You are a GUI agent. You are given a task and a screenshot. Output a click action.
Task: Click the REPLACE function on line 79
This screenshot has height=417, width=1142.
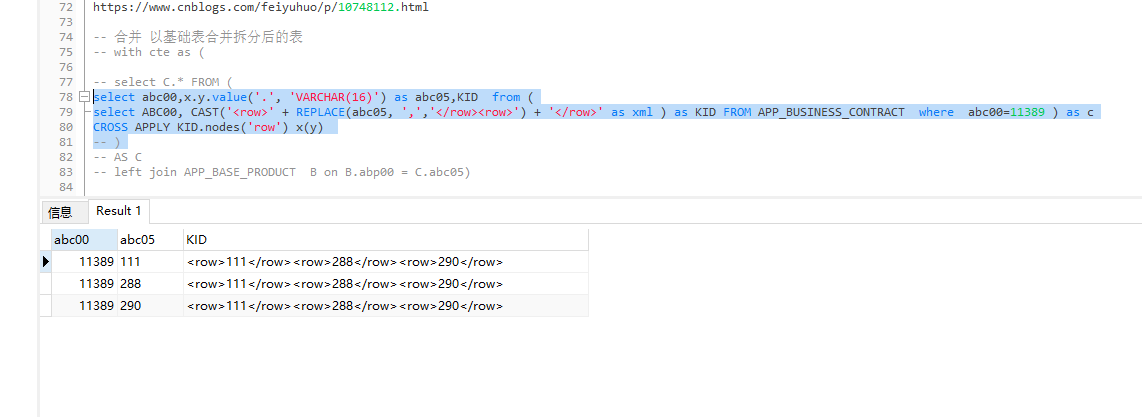(x=320, y=112)
